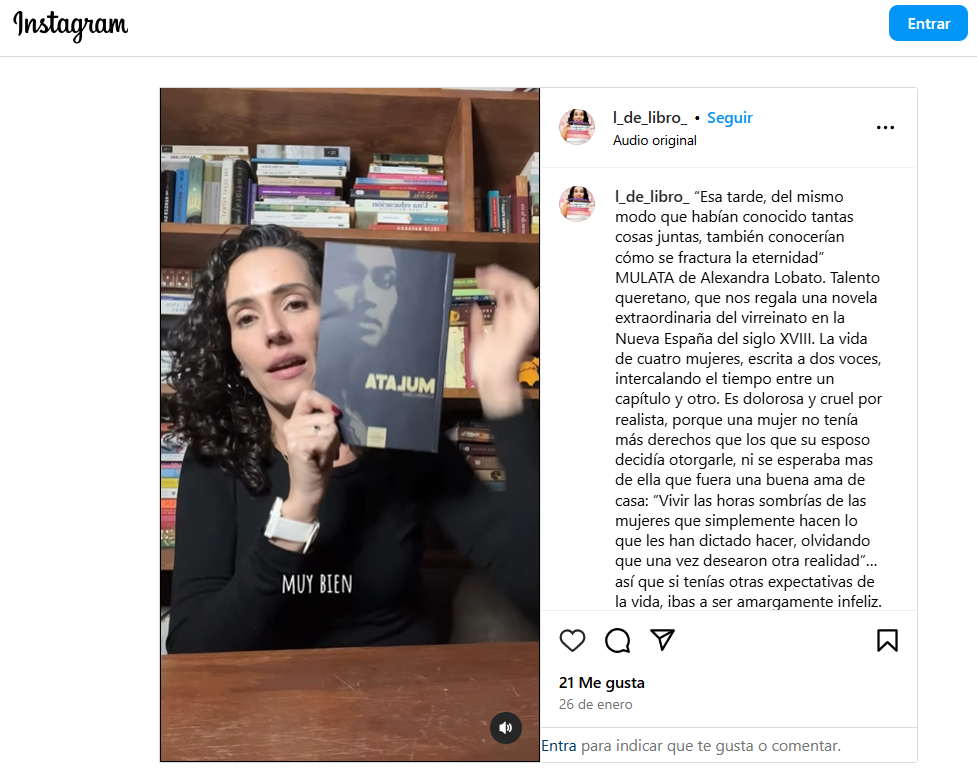The image size is (977, 775).
Task: Click the caption text about MULATA
Action: click(x=748, y=399)
